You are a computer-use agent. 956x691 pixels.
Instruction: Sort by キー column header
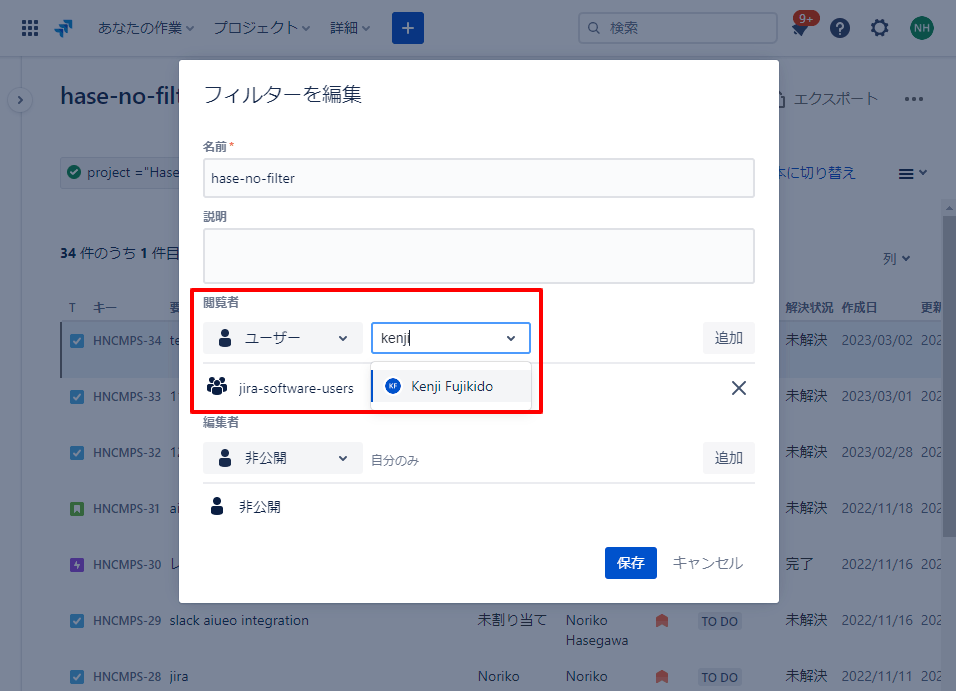tap(104, 308)
